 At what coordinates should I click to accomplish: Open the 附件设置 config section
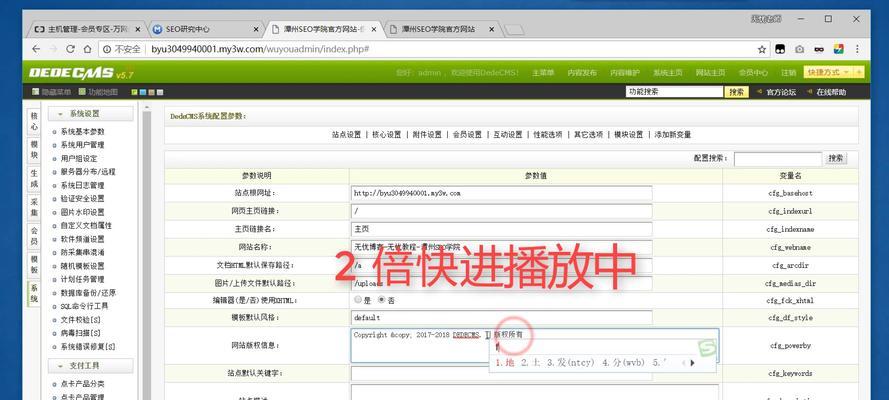tap(427, 135)
